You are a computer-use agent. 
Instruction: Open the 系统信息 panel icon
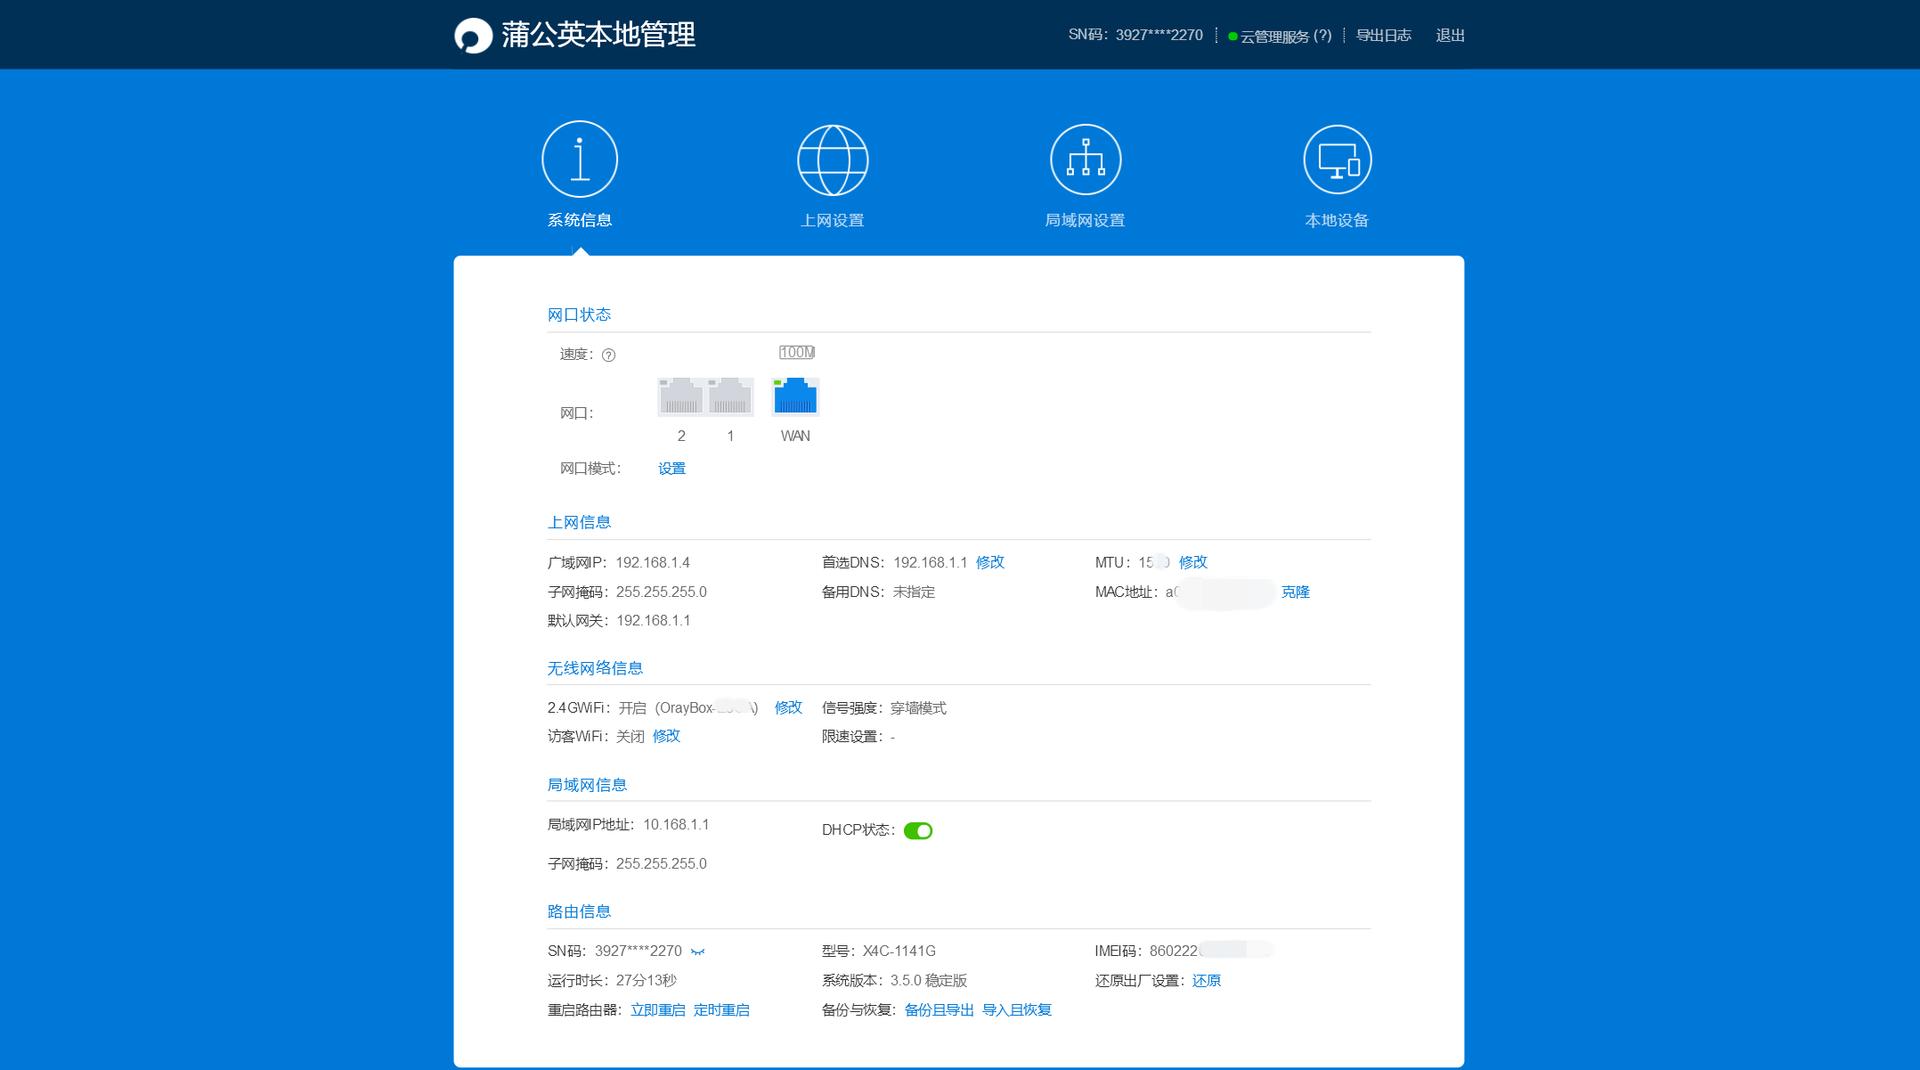click(x=580, y=159)
